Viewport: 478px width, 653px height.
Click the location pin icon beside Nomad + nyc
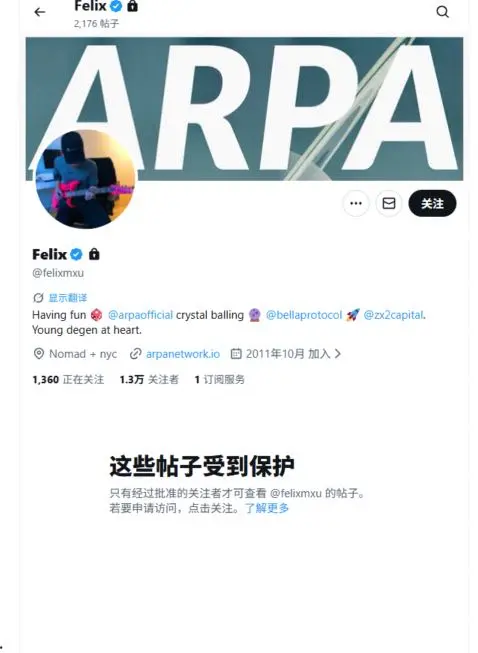38,354
